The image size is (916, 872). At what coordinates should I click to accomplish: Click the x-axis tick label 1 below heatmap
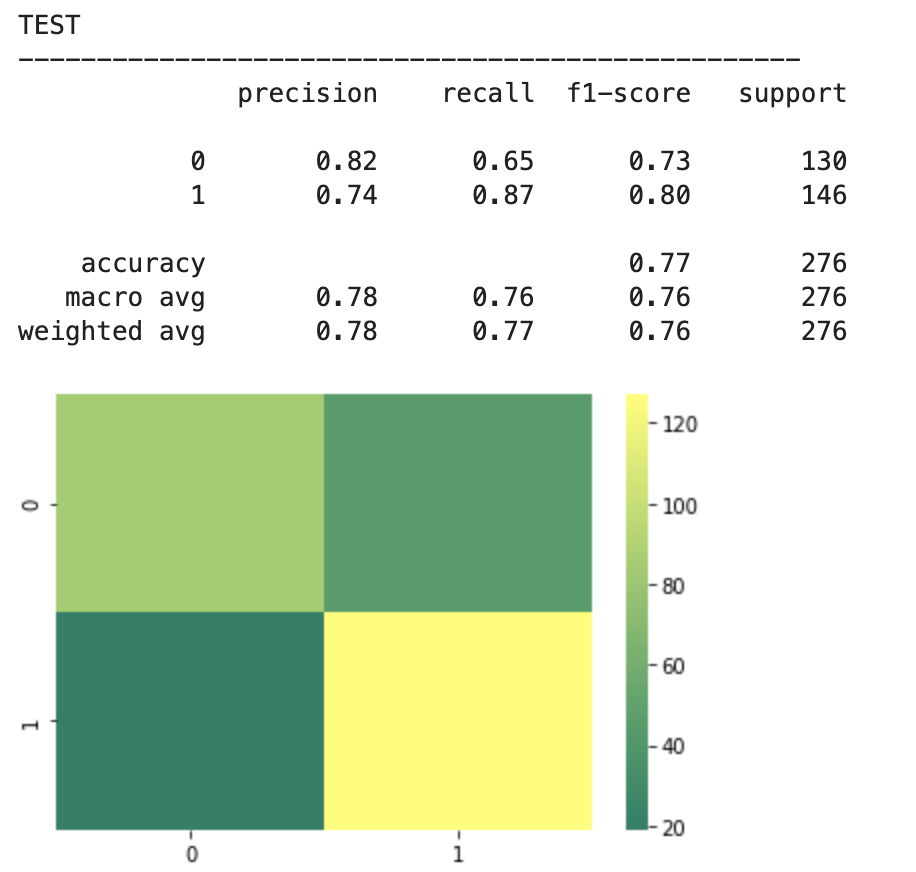(458, 855)
